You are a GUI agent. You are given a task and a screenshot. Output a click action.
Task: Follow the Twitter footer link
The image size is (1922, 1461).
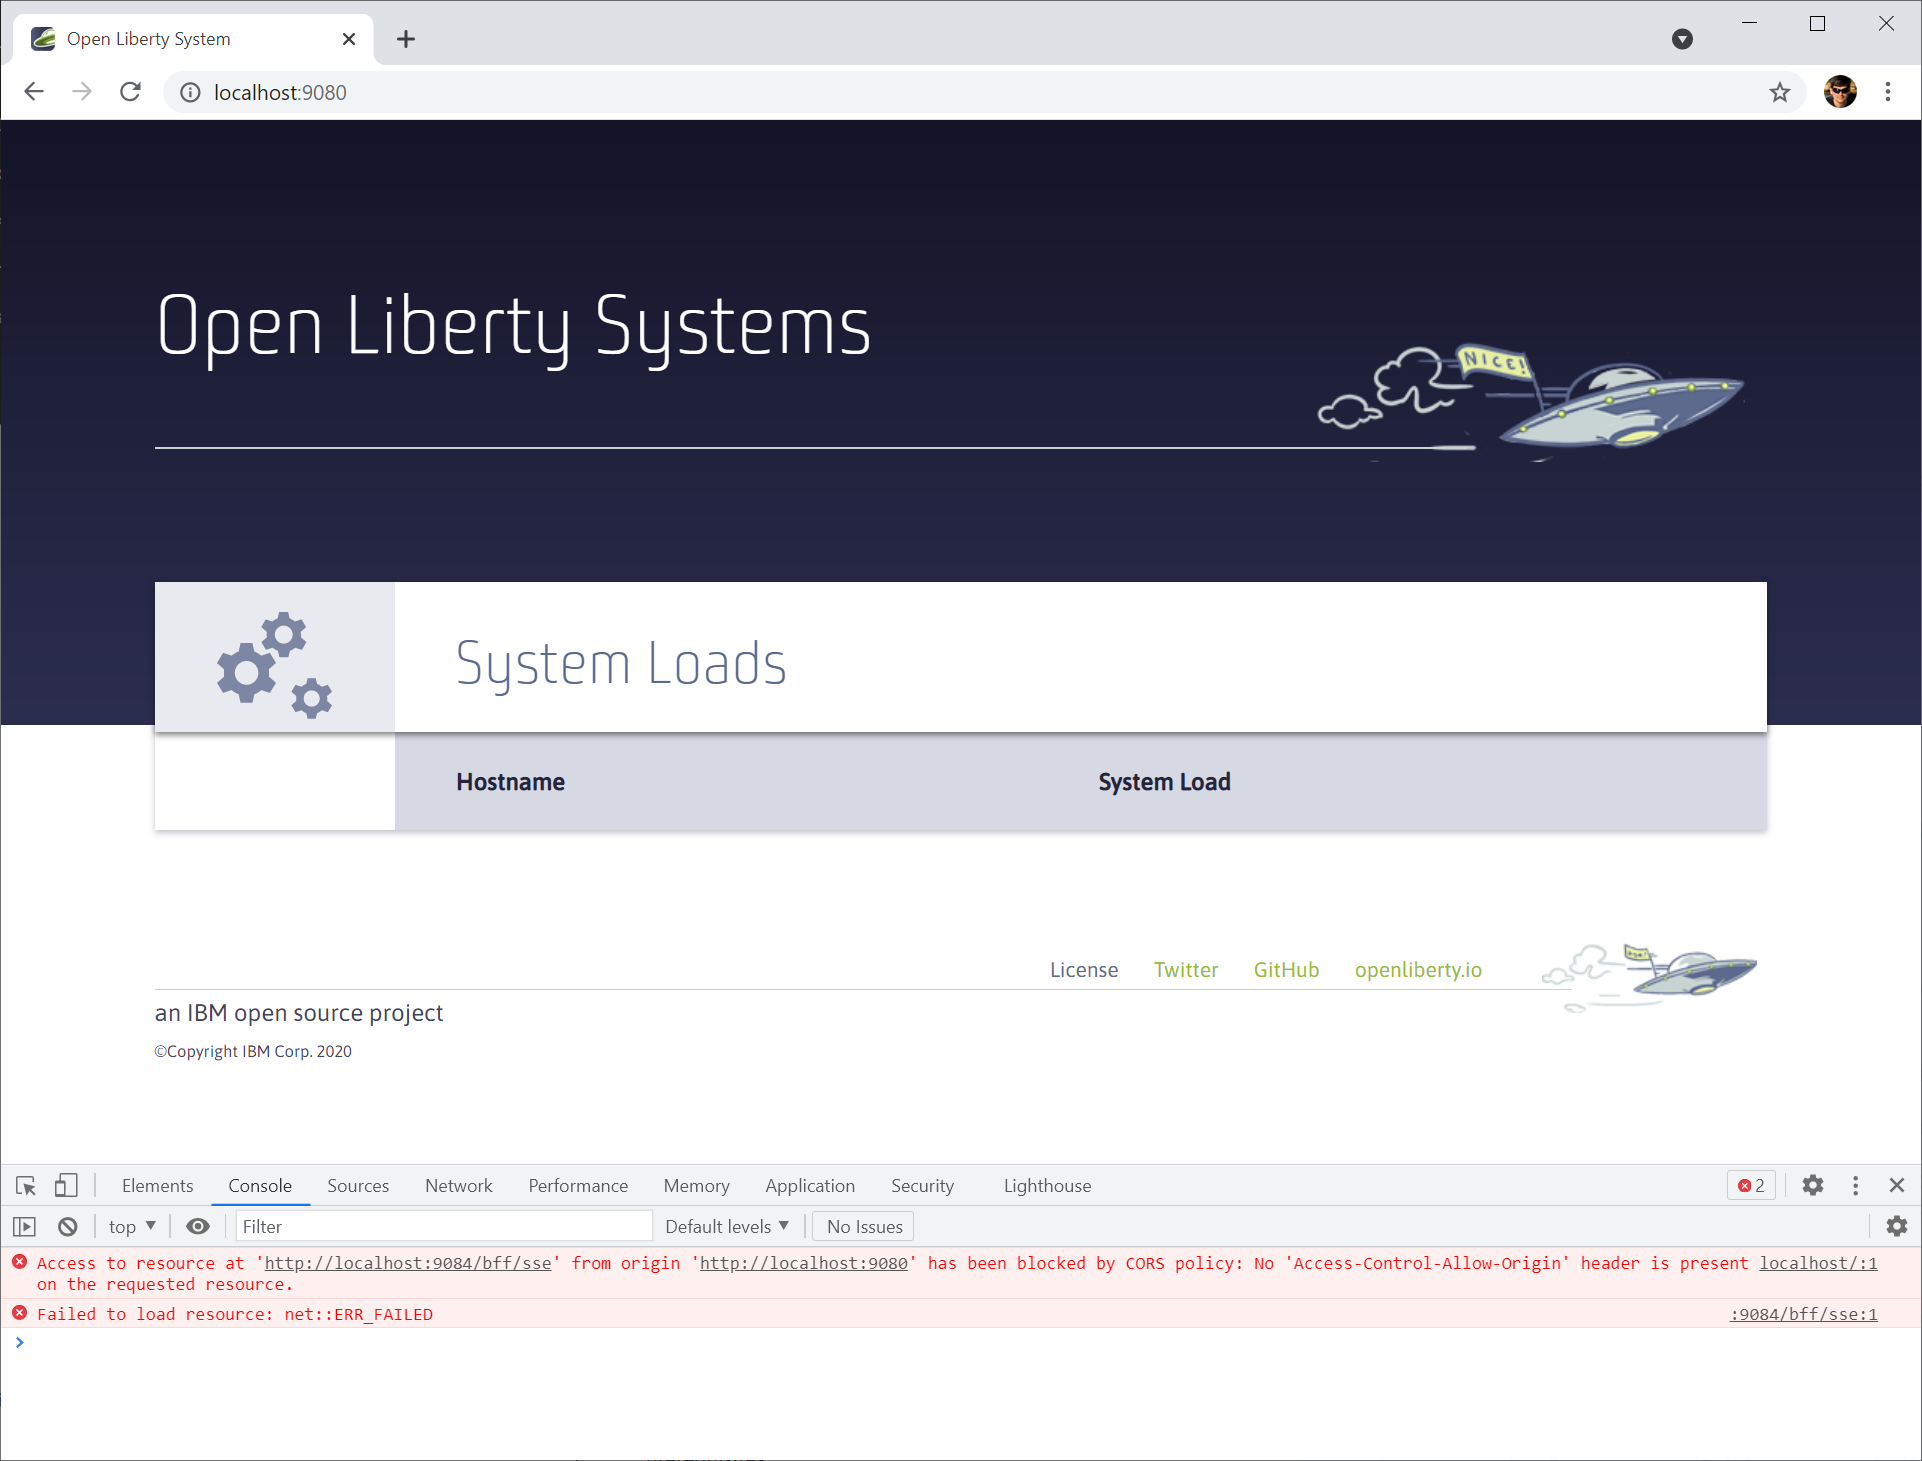click(1186, 970)
